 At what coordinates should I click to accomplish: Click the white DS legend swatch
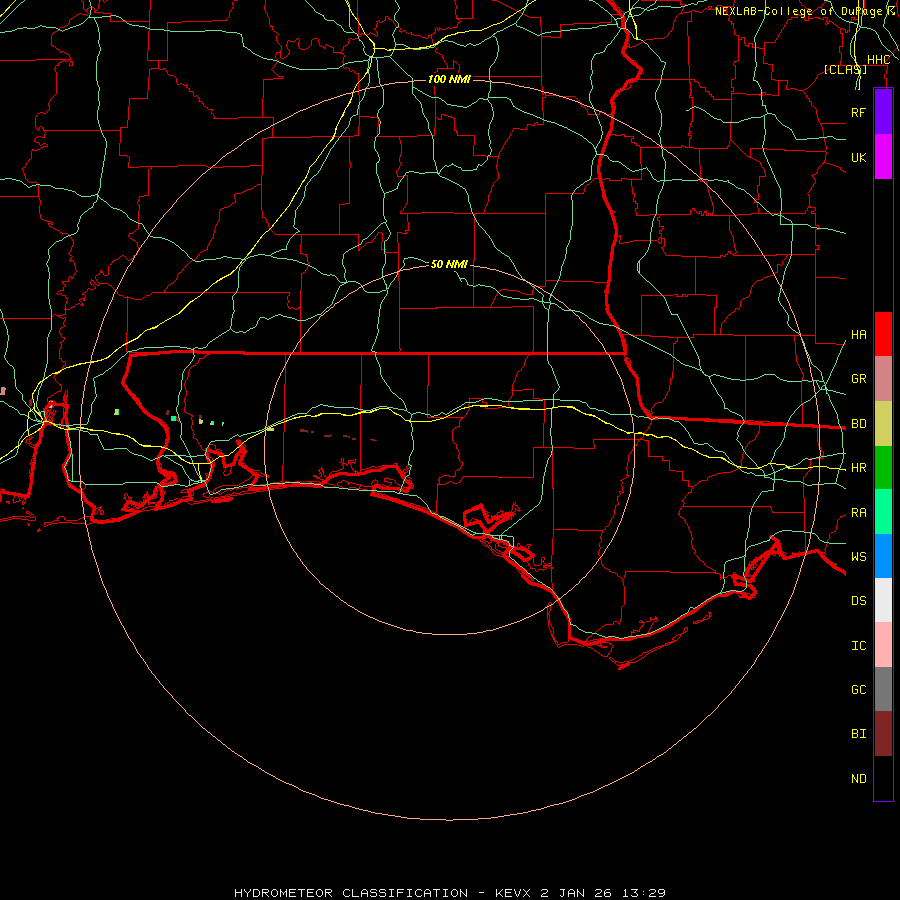point(883,600)
